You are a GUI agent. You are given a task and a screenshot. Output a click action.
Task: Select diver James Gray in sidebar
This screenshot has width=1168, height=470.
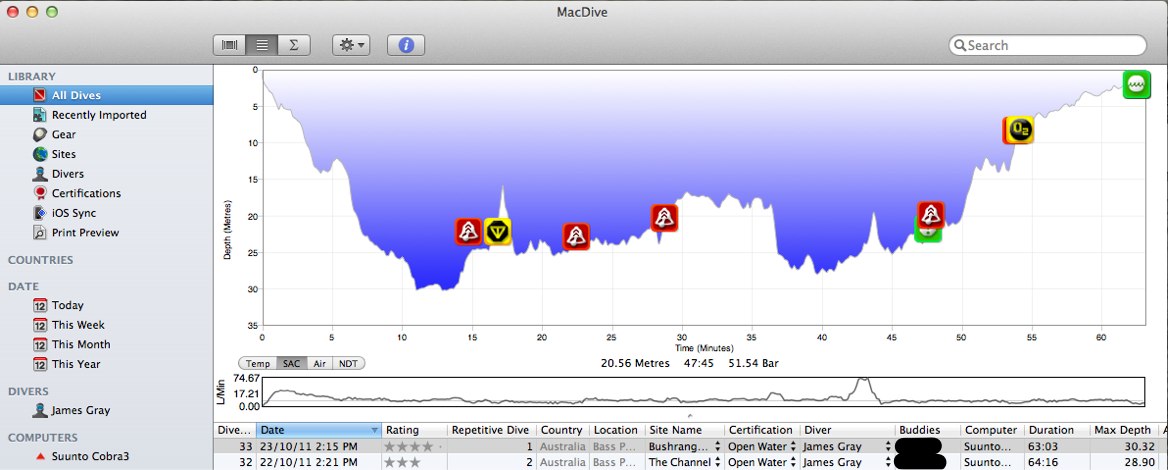(x=80, y=410)
